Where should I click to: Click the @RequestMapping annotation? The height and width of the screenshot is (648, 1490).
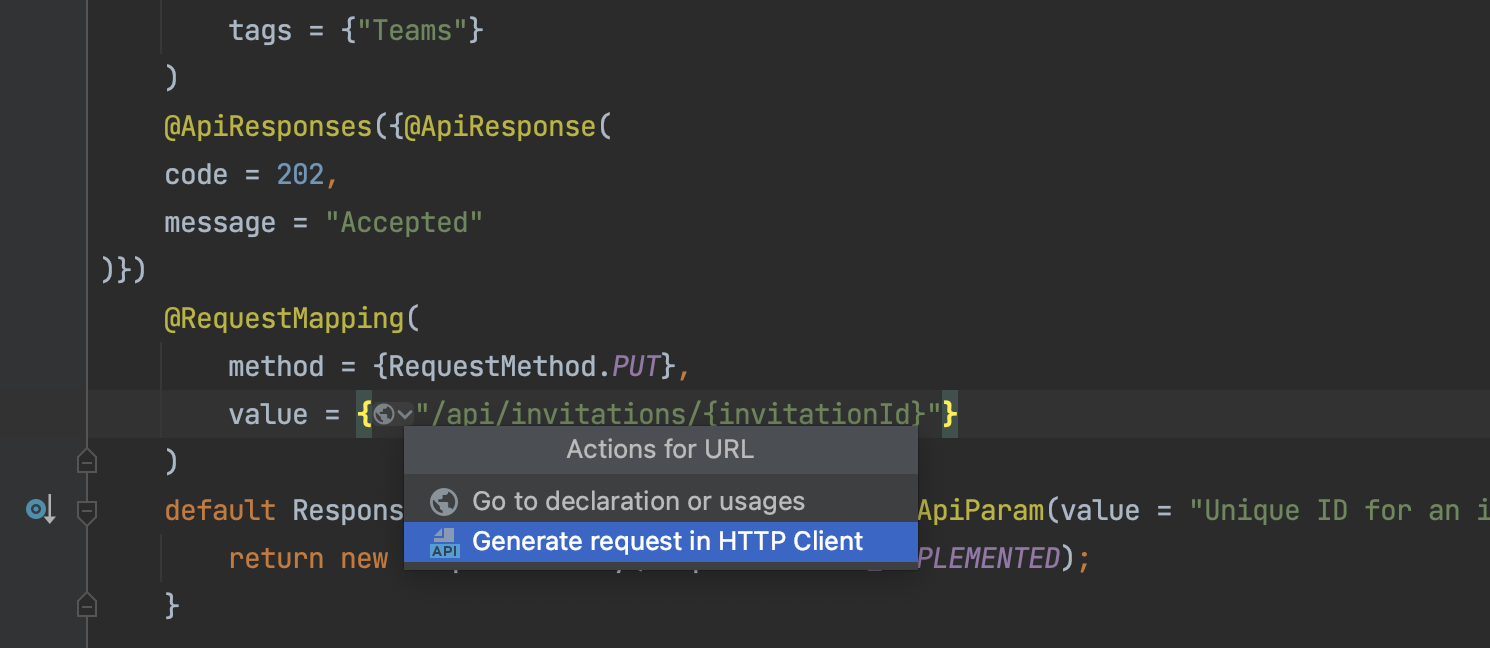tap(284, 318)
